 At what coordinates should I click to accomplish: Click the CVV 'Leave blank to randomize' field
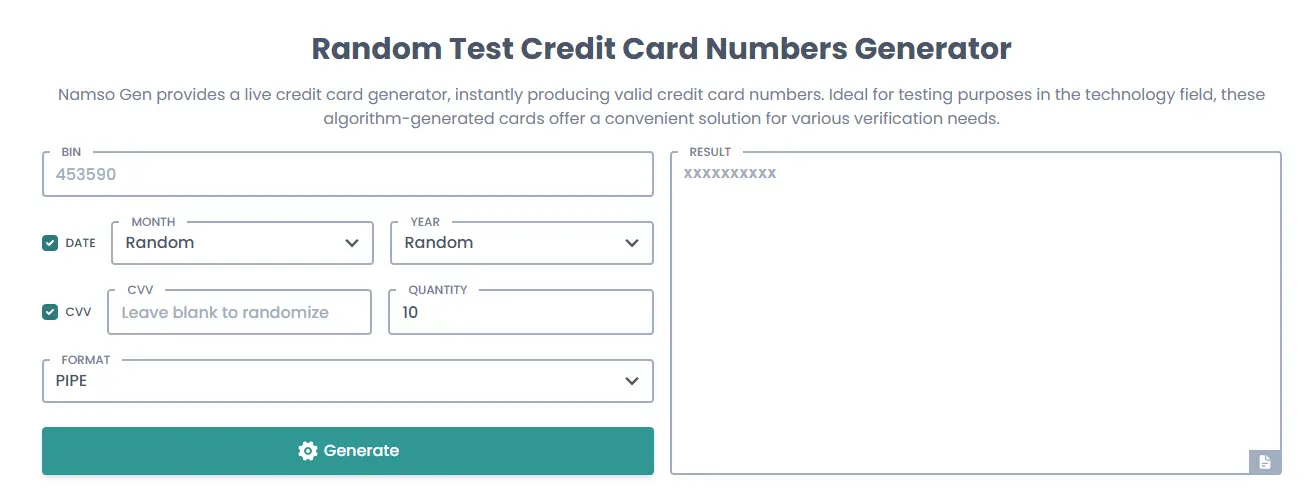(x=239, y=312)
